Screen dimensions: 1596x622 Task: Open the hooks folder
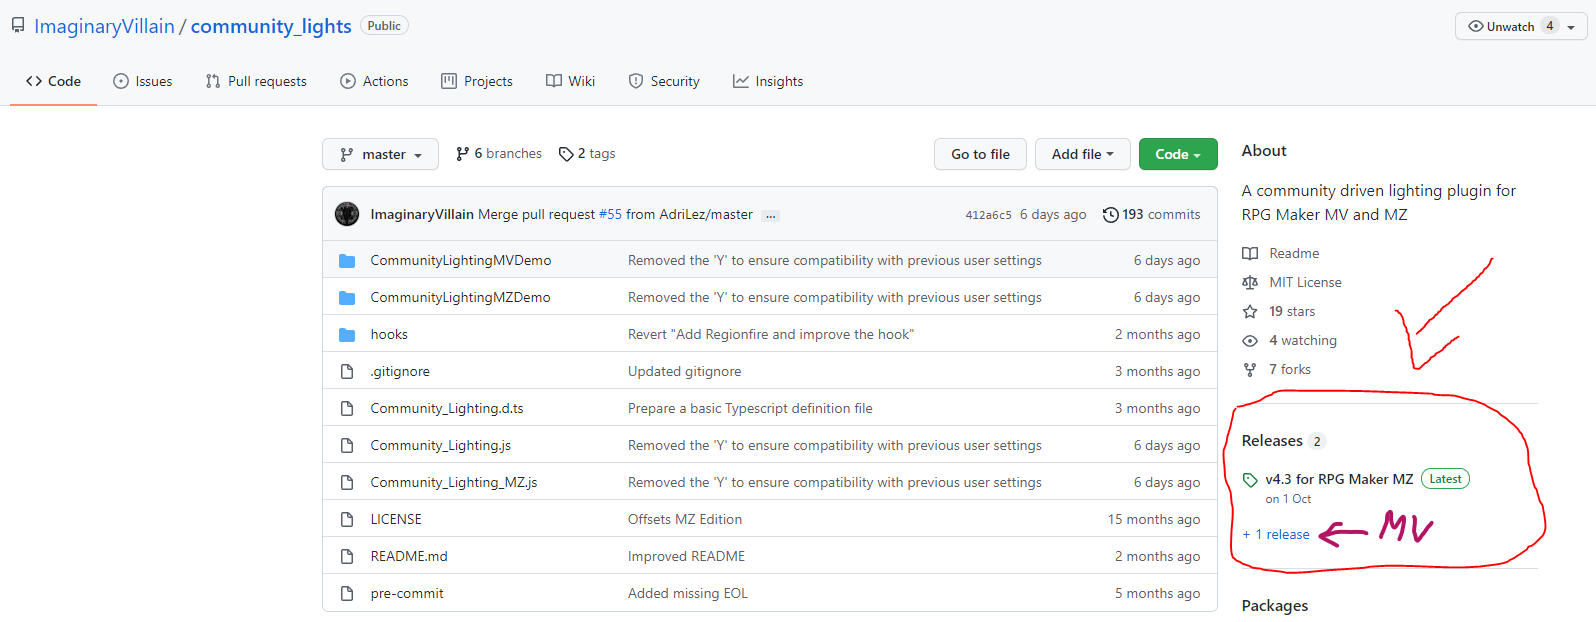click(389, 334)
